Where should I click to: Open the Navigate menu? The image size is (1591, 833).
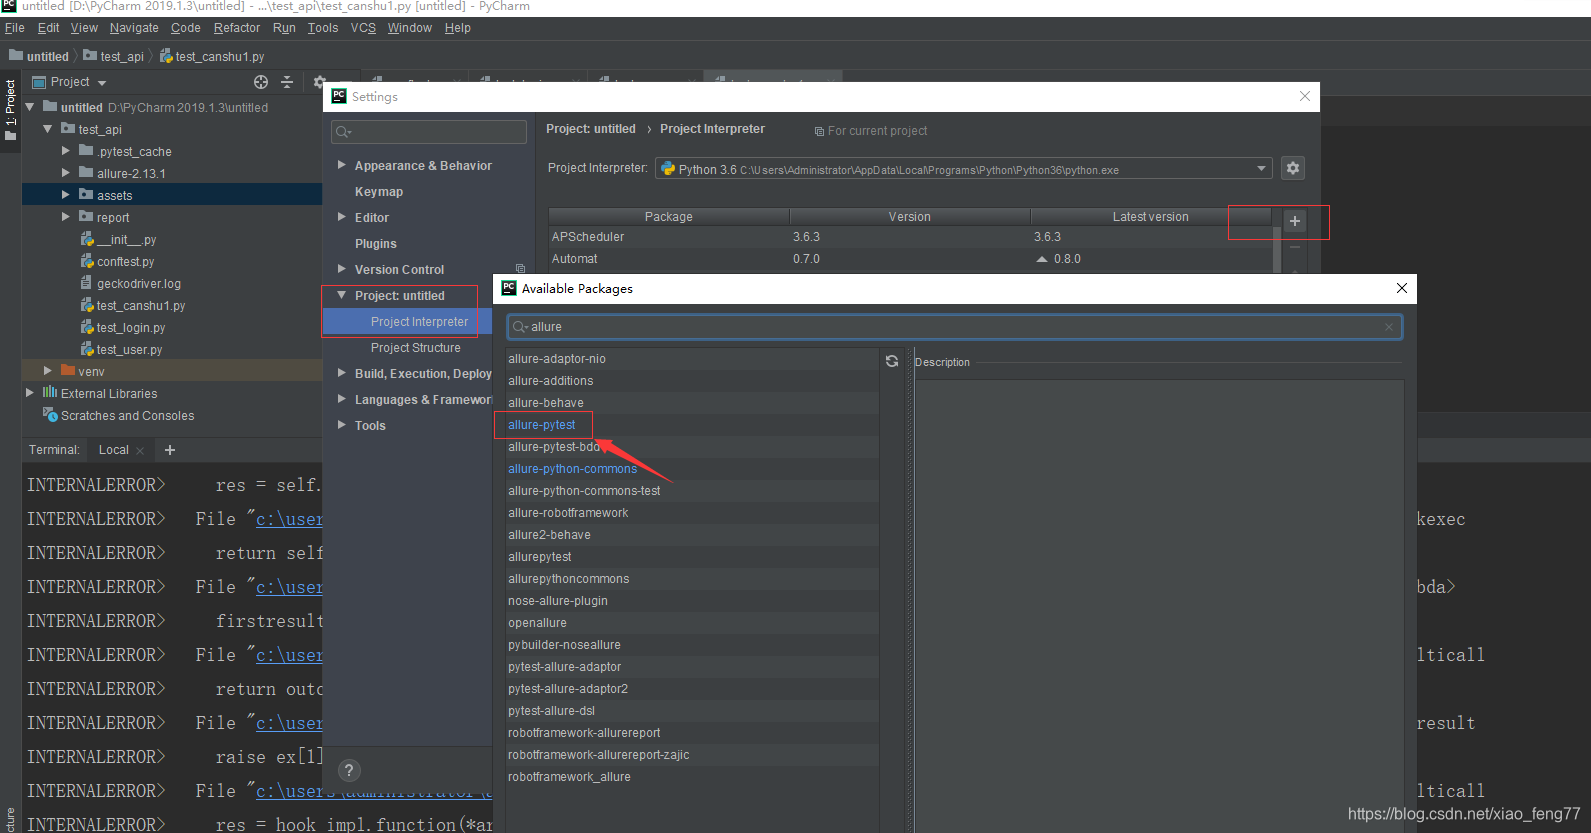tap(134, 28)
